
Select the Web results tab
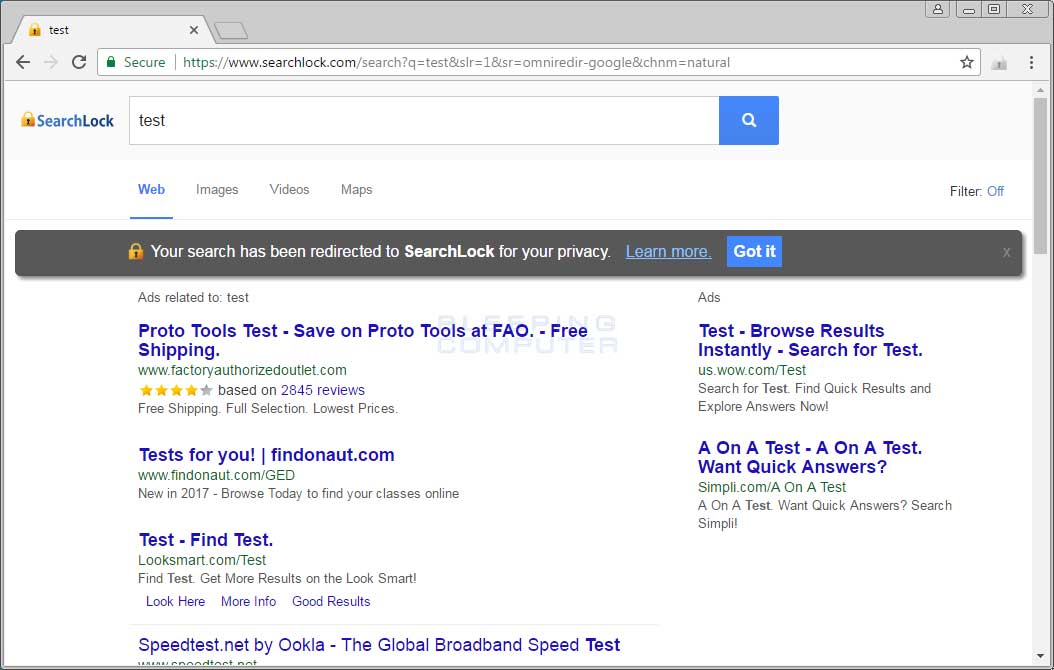pos(151,190)
